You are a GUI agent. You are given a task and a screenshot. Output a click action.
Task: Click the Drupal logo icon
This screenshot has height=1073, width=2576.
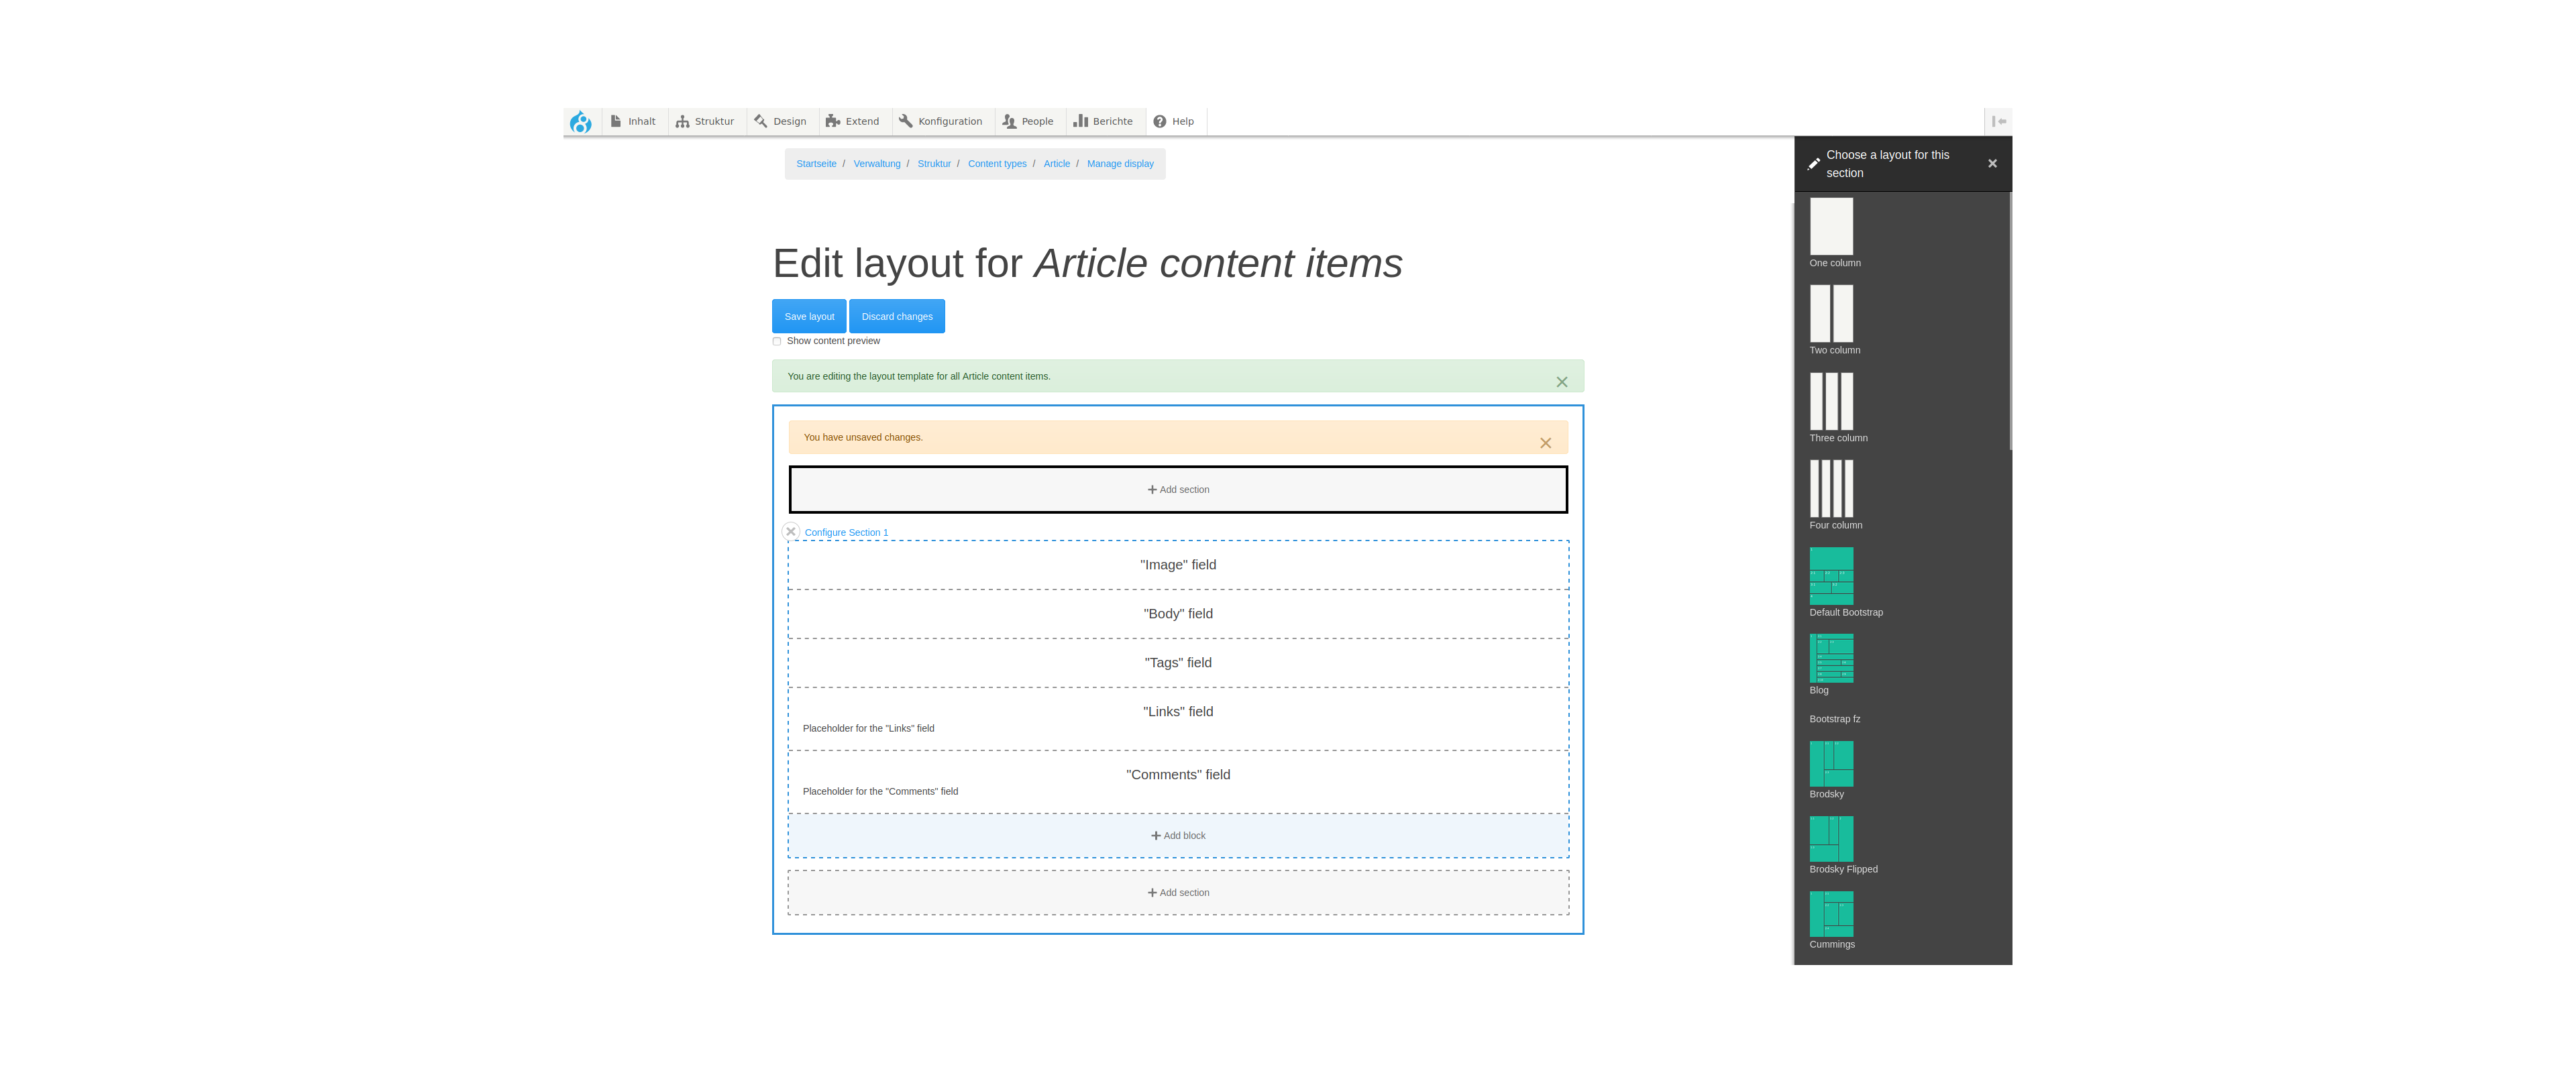click(x=581, y=121)
